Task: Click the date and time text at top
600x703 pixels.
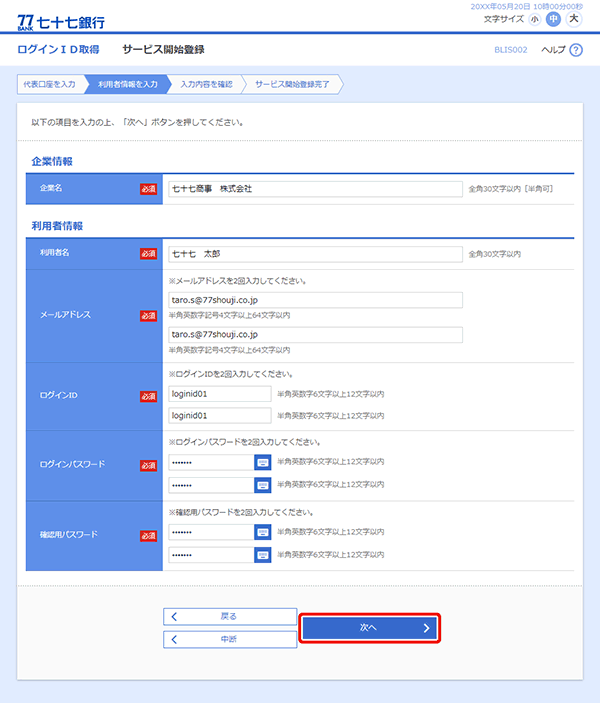Action: click(526, 6)
